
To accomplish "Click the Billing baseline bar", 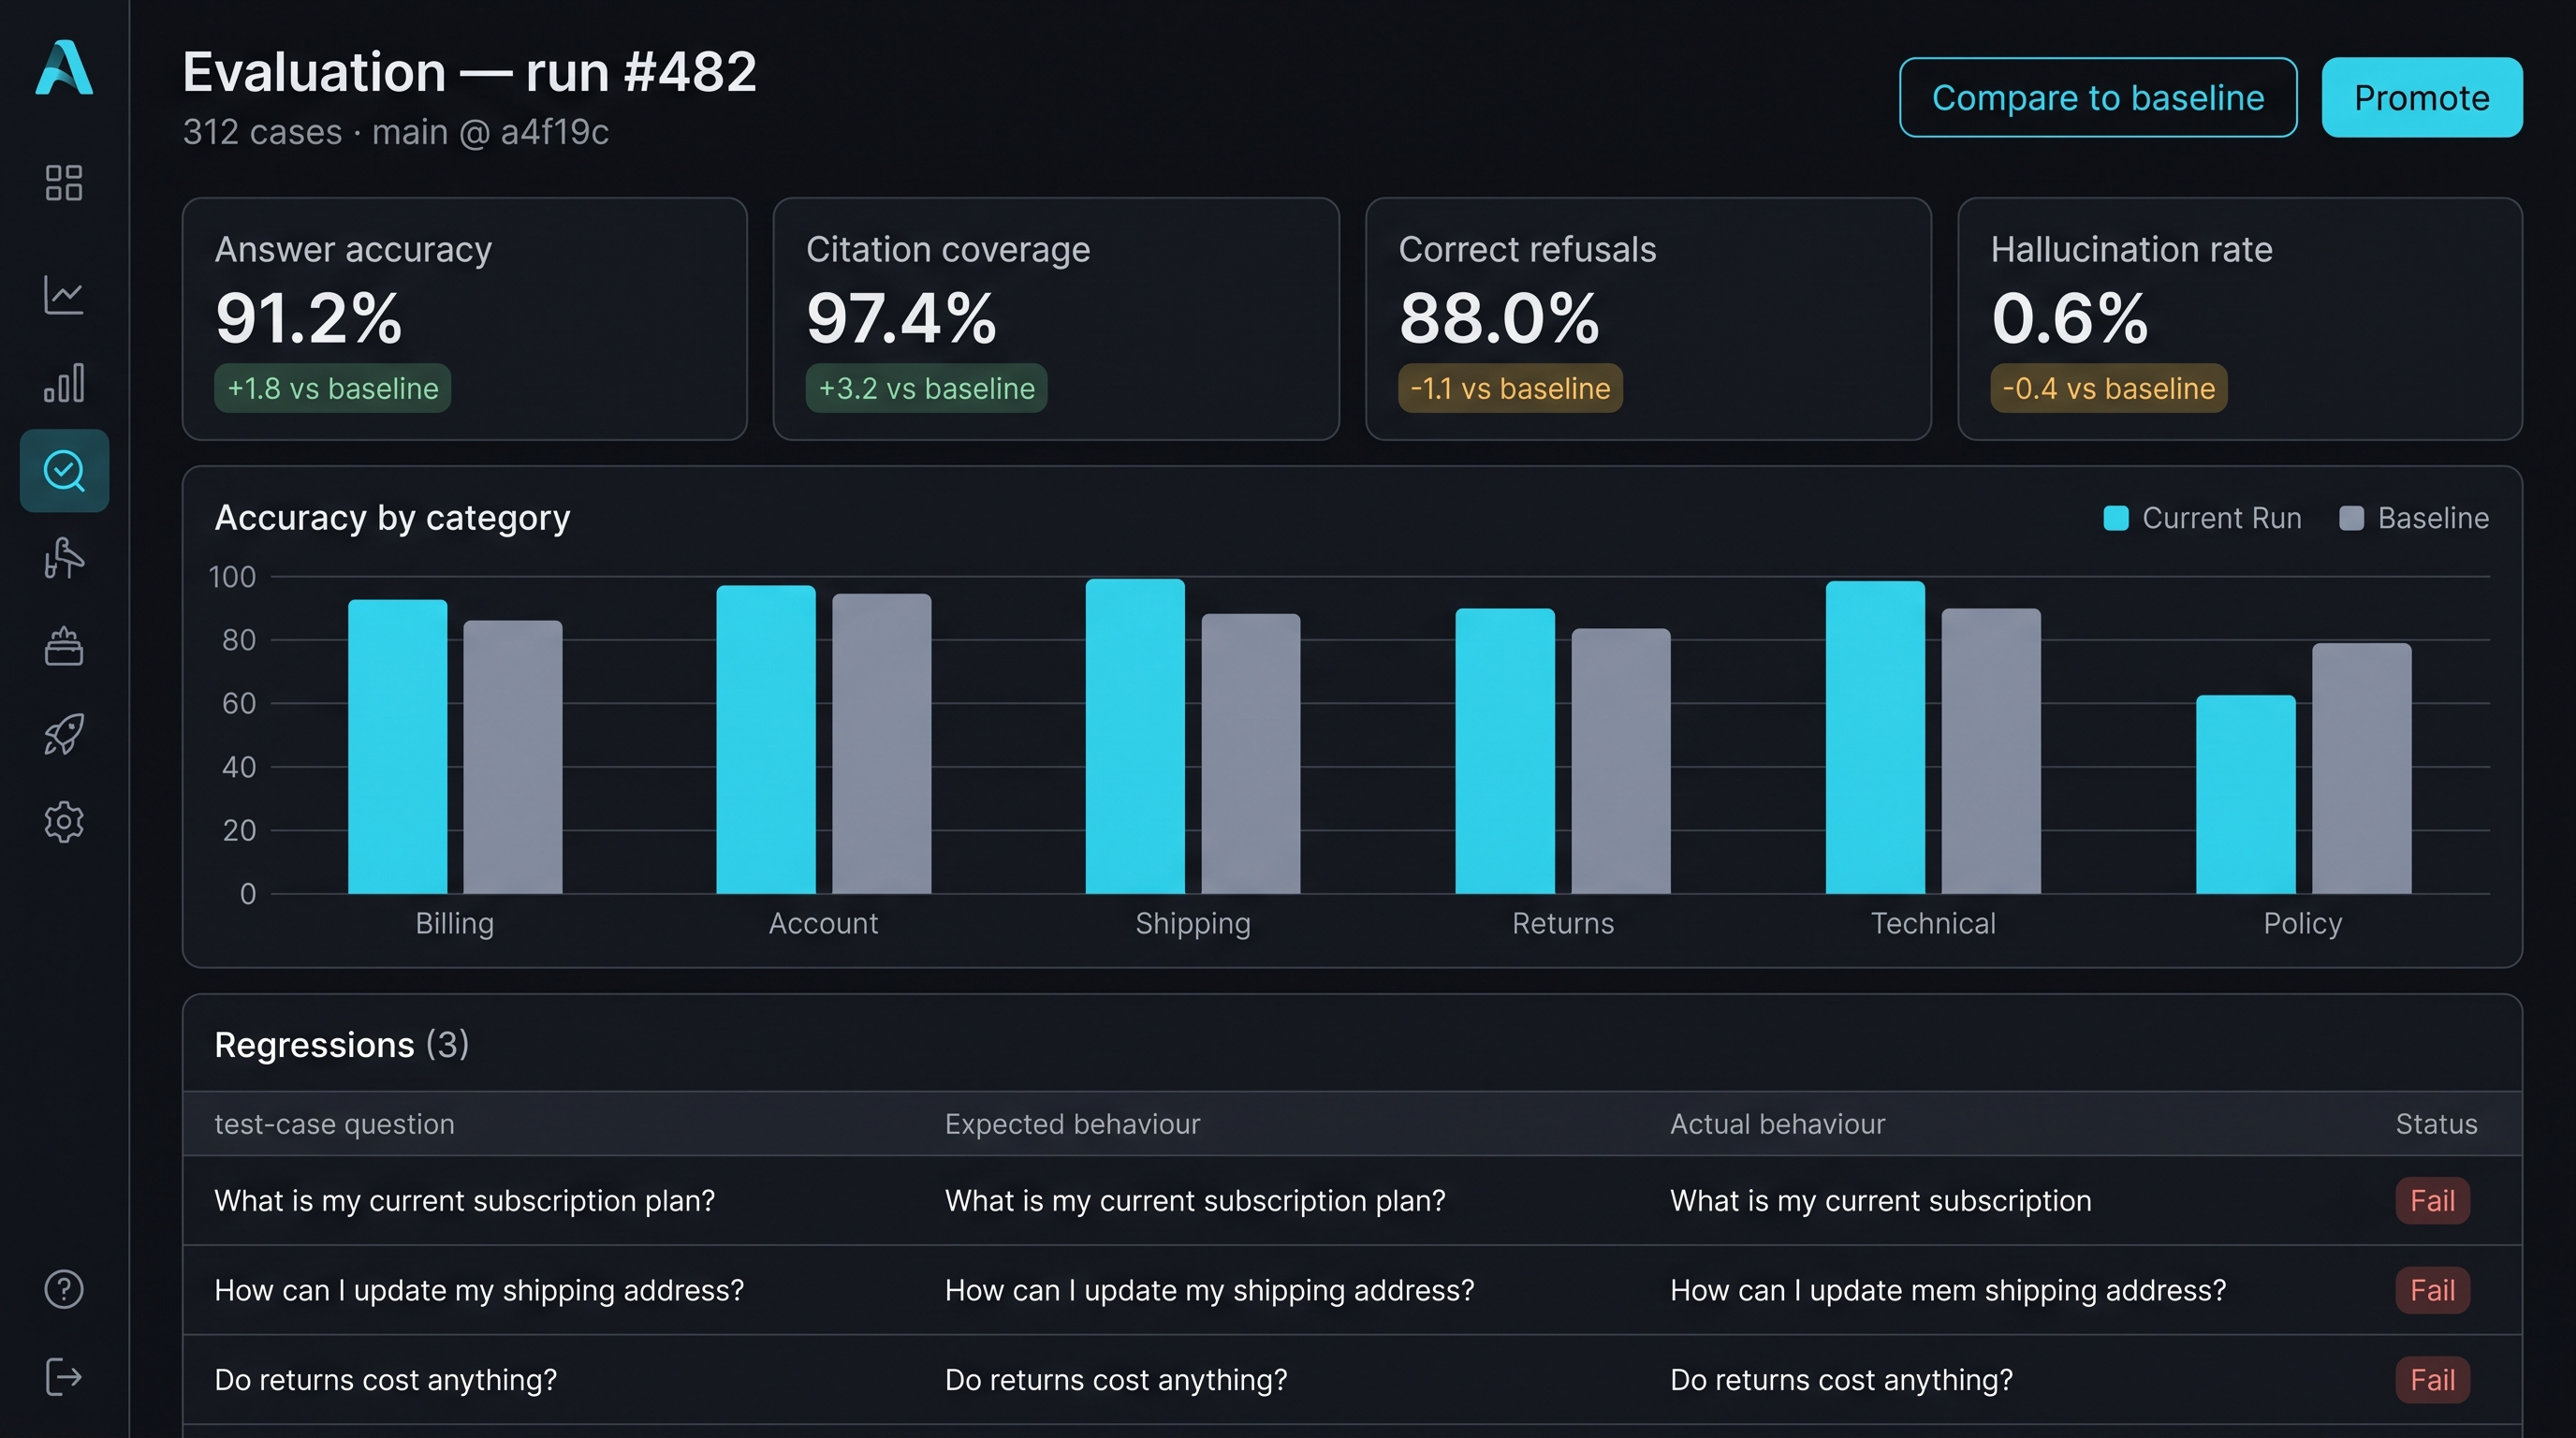I will 513,757.
